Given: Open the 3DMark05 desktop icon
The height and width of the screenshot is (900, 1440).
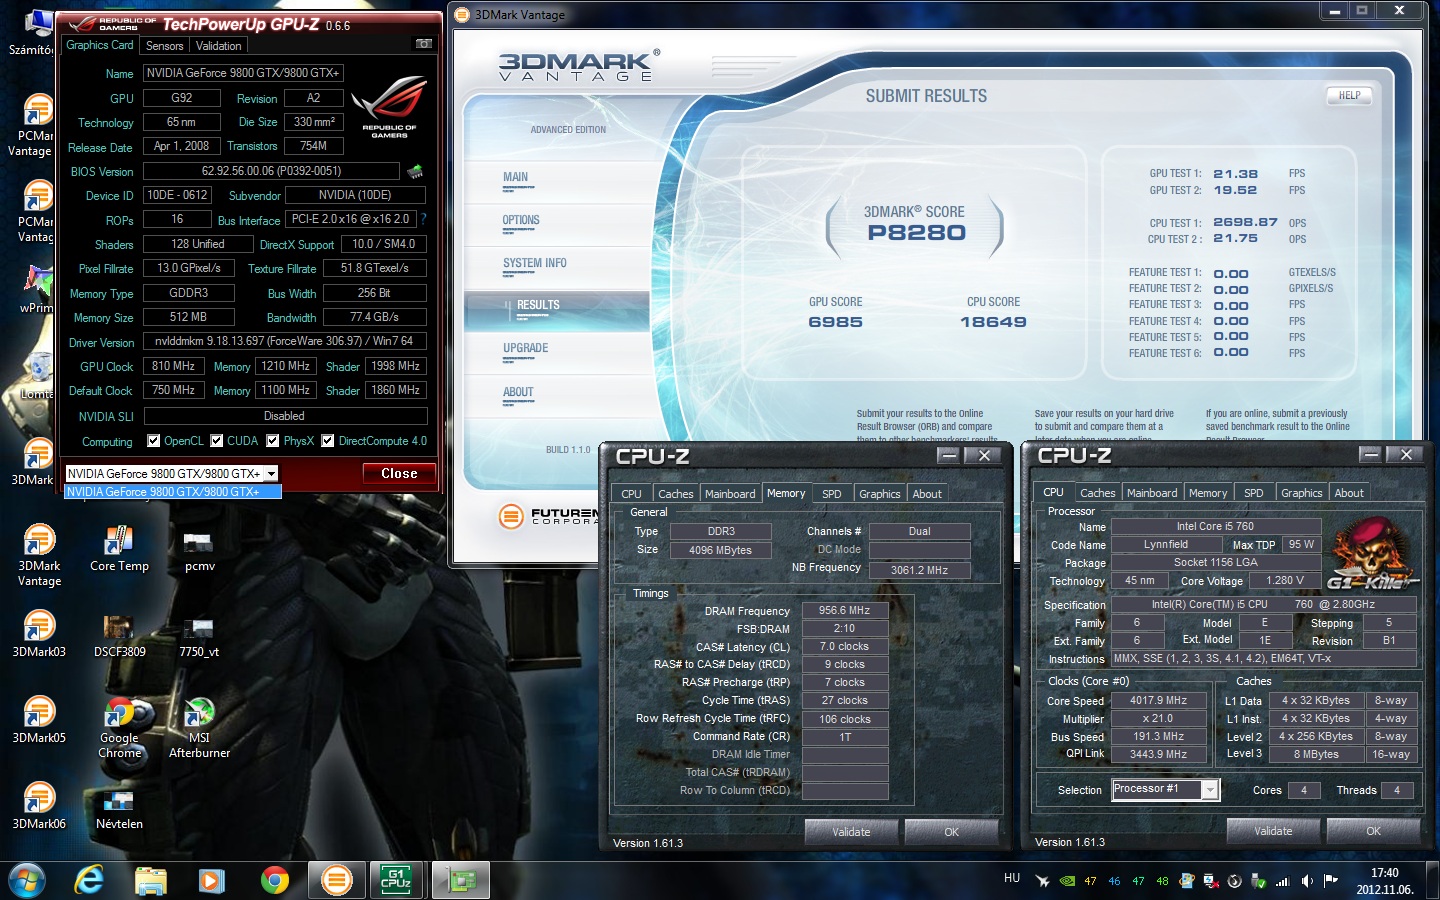Looking at the screenshot, I should point(39,719).
